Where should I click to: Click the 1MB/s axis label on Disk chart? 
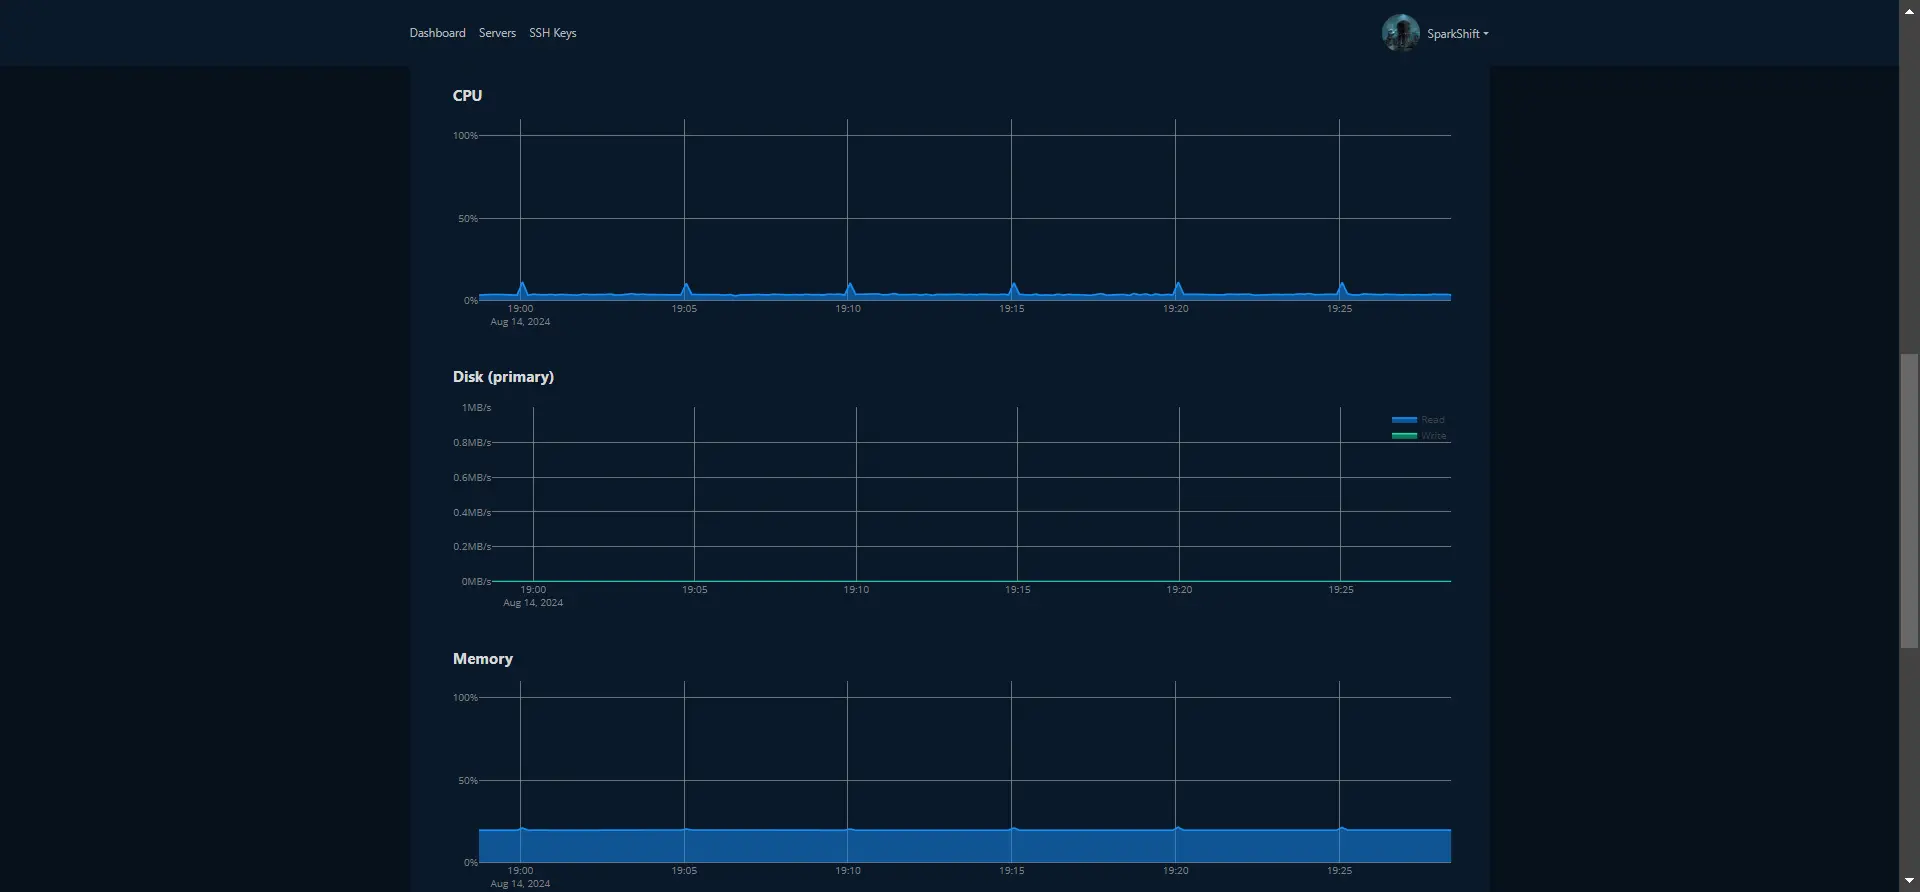pos(476,408)
